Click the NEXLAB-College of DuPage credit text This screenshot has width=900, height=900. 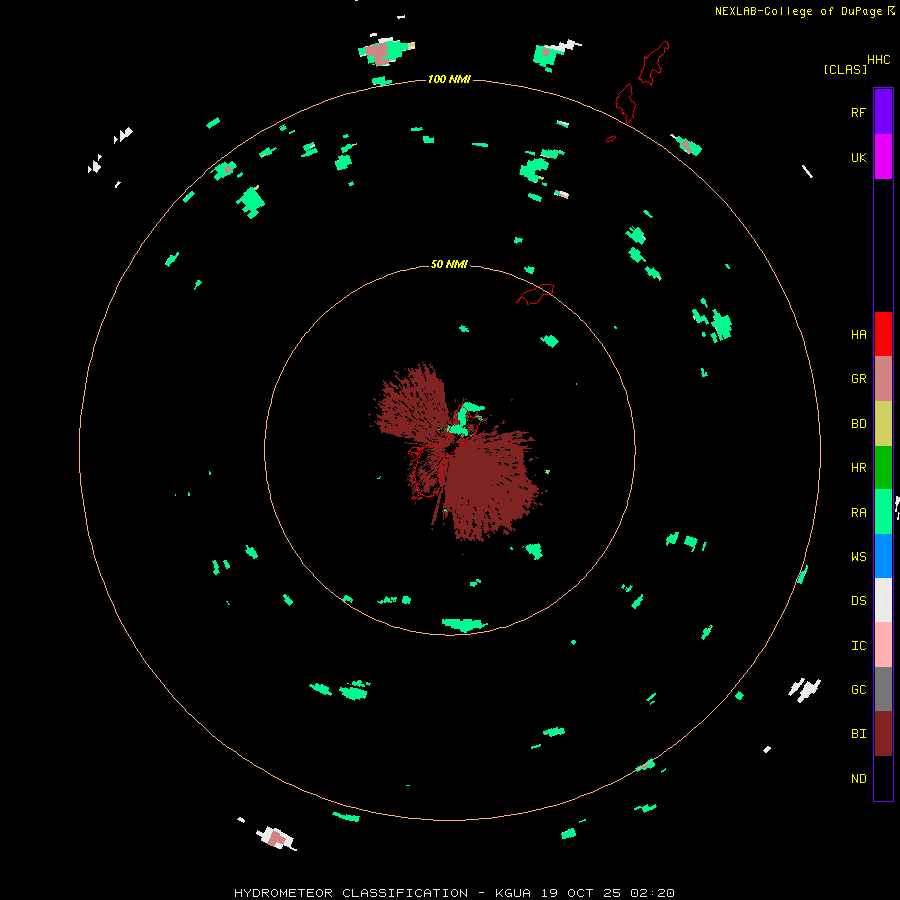798,11
